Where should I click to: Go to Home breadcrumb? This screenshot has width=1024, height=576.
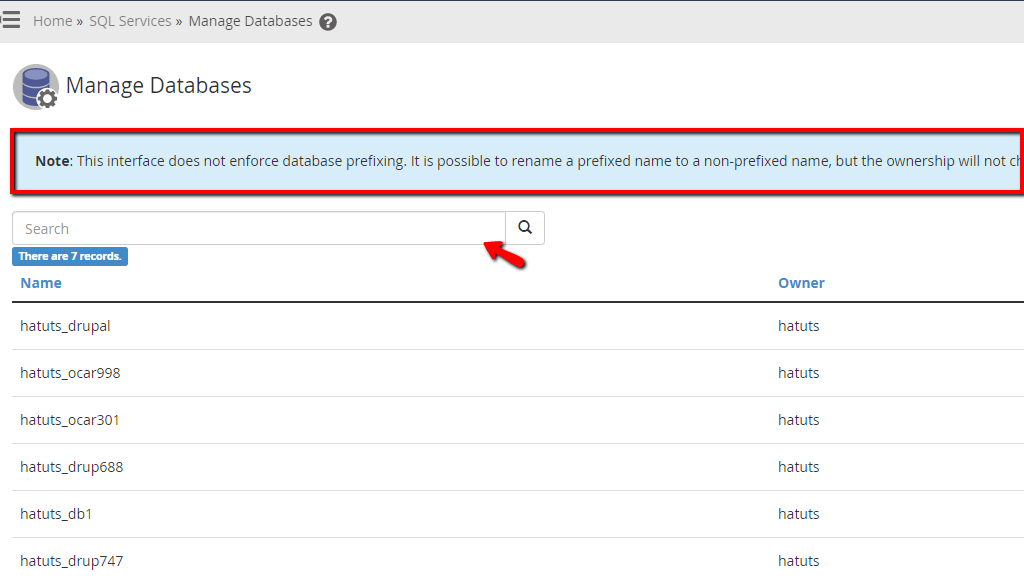[52, 21]
